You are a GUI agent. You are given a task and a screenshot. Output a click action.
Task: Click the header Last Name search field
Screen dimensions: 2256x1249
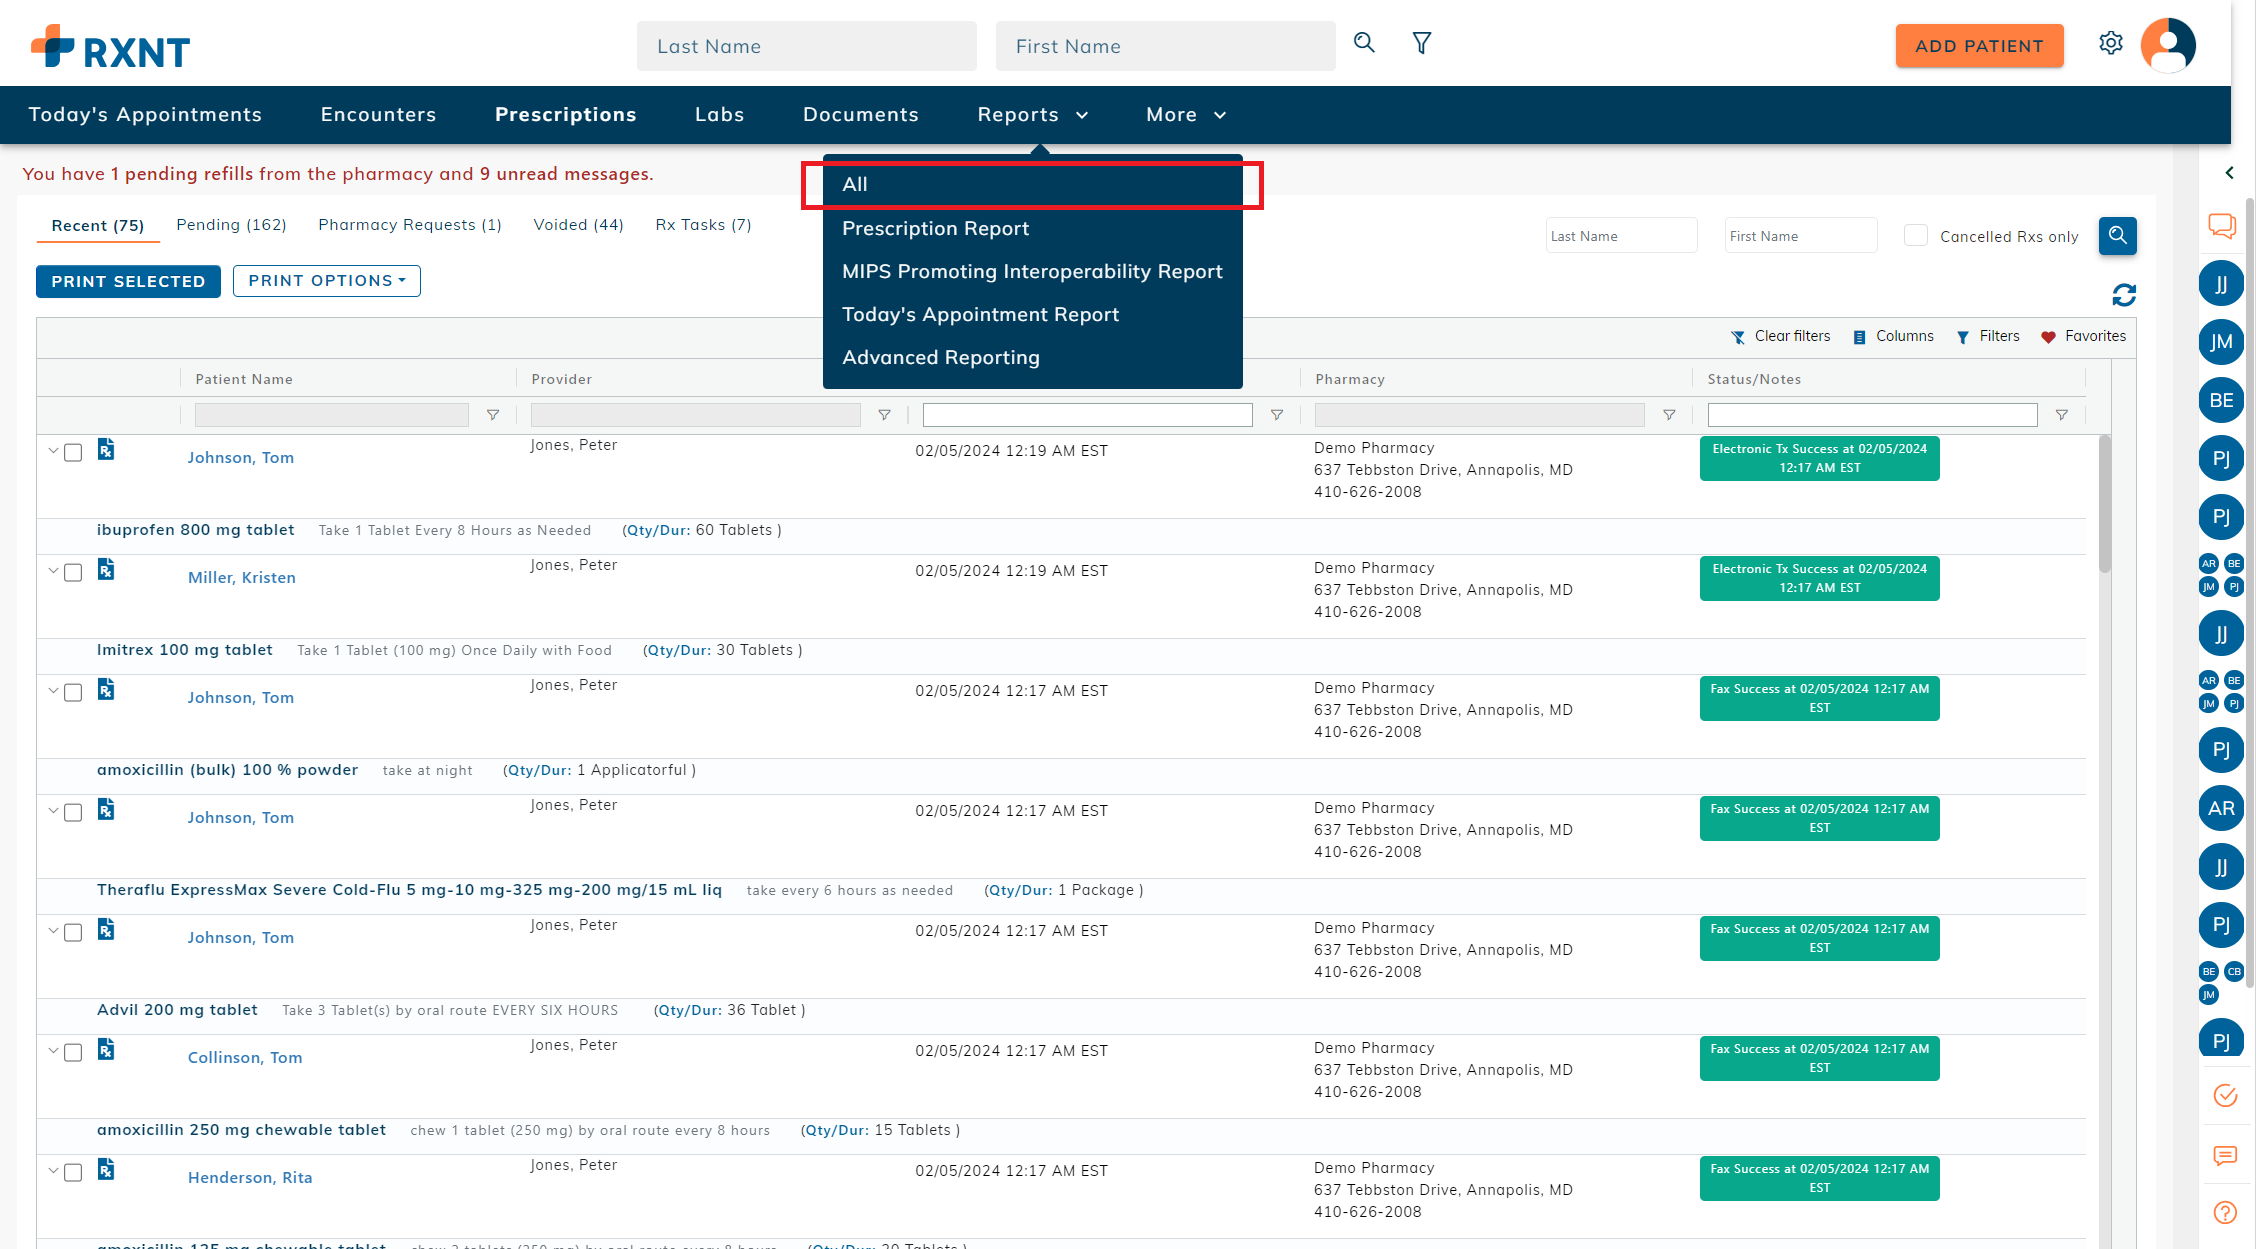(x=806, y=46)
